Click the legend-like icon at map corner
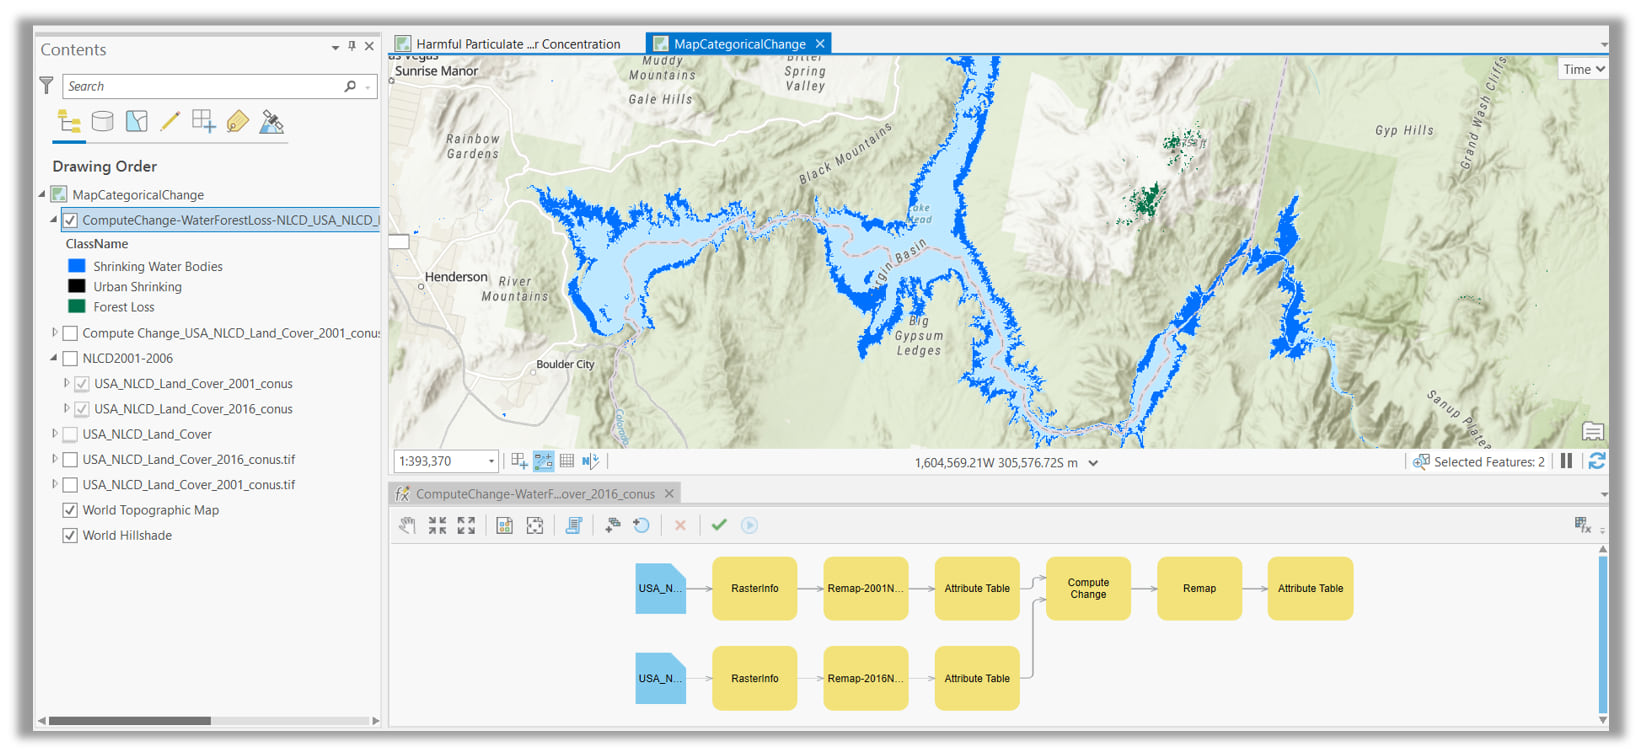The width and height of the screenshot is (1639, 754). coord(1593,431)
